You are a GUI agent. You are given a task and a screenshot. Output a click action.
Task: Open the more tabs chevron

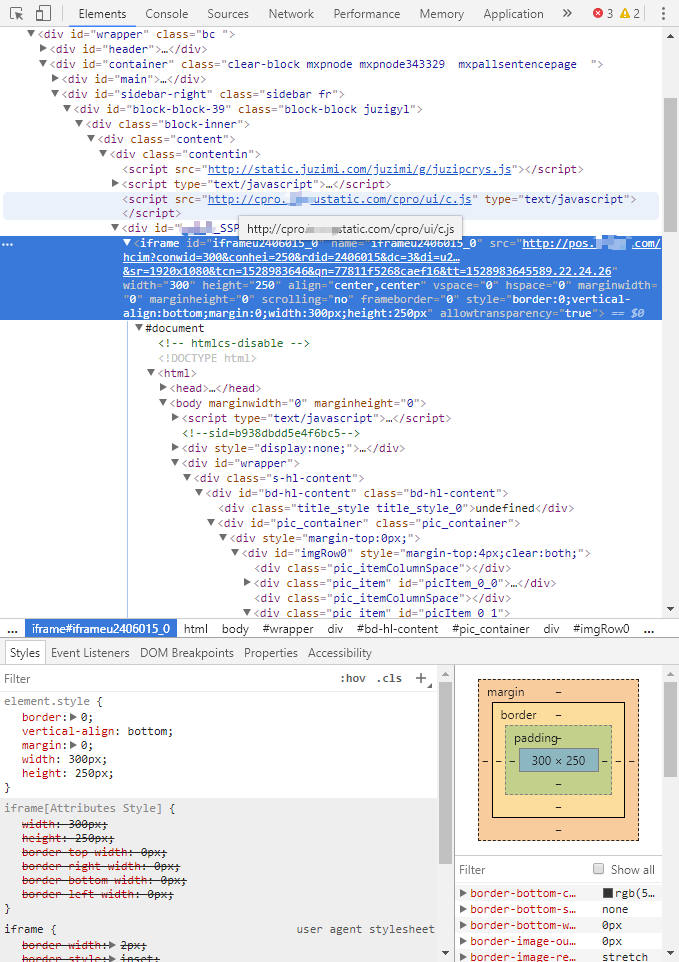pyautogui.click(x=567, y=14)
